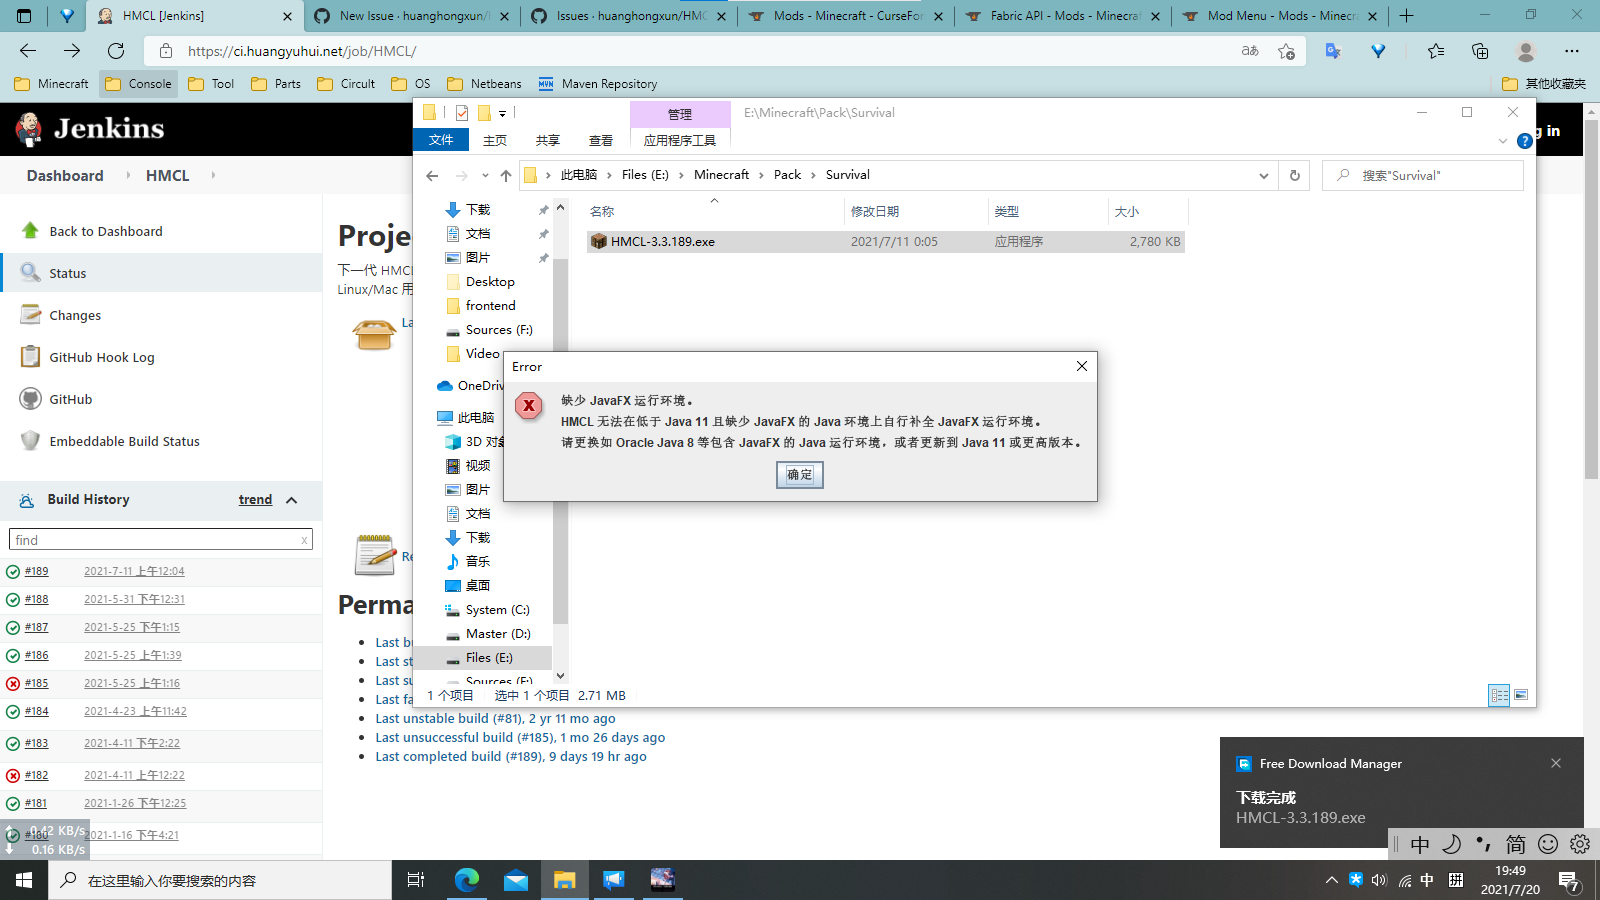Mute system volume via the speaker icon
Viewport: 1600px width, 900px height.
[x=1380, y=881]
